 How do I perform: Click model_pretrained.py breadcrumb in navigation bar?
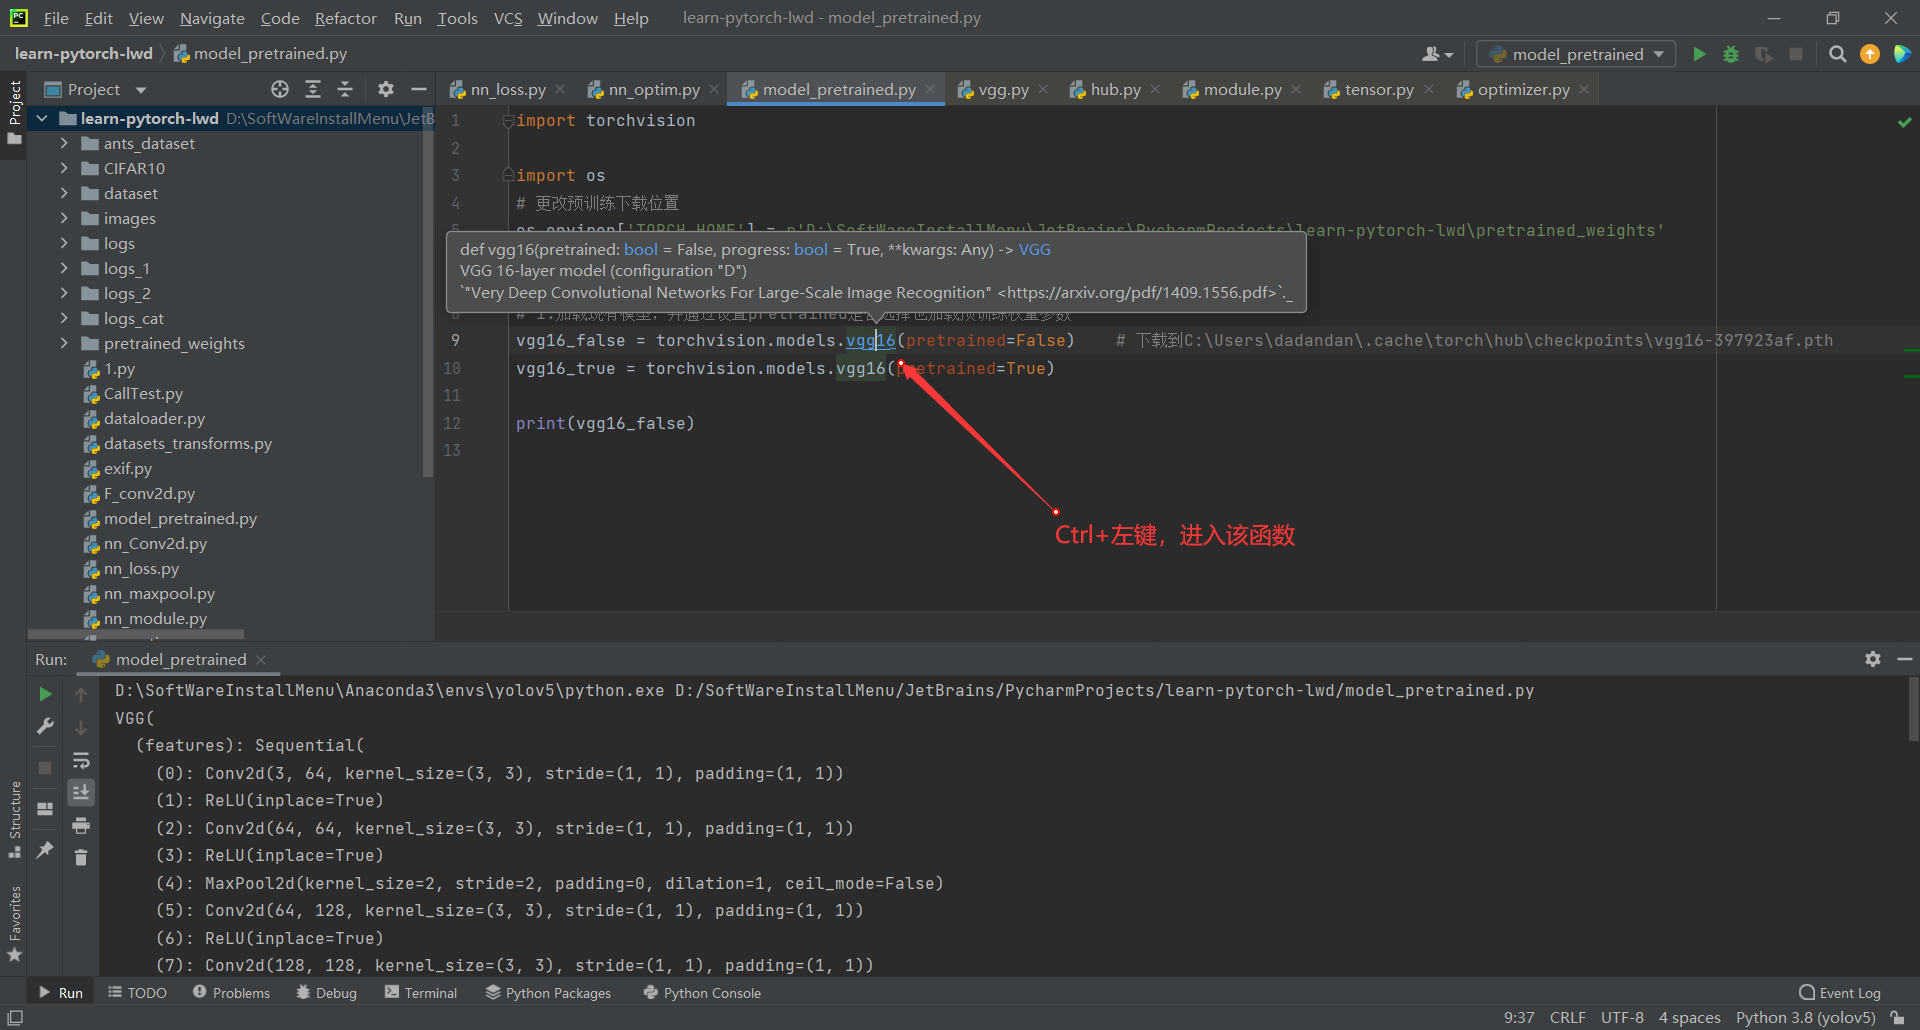(261, 53)
